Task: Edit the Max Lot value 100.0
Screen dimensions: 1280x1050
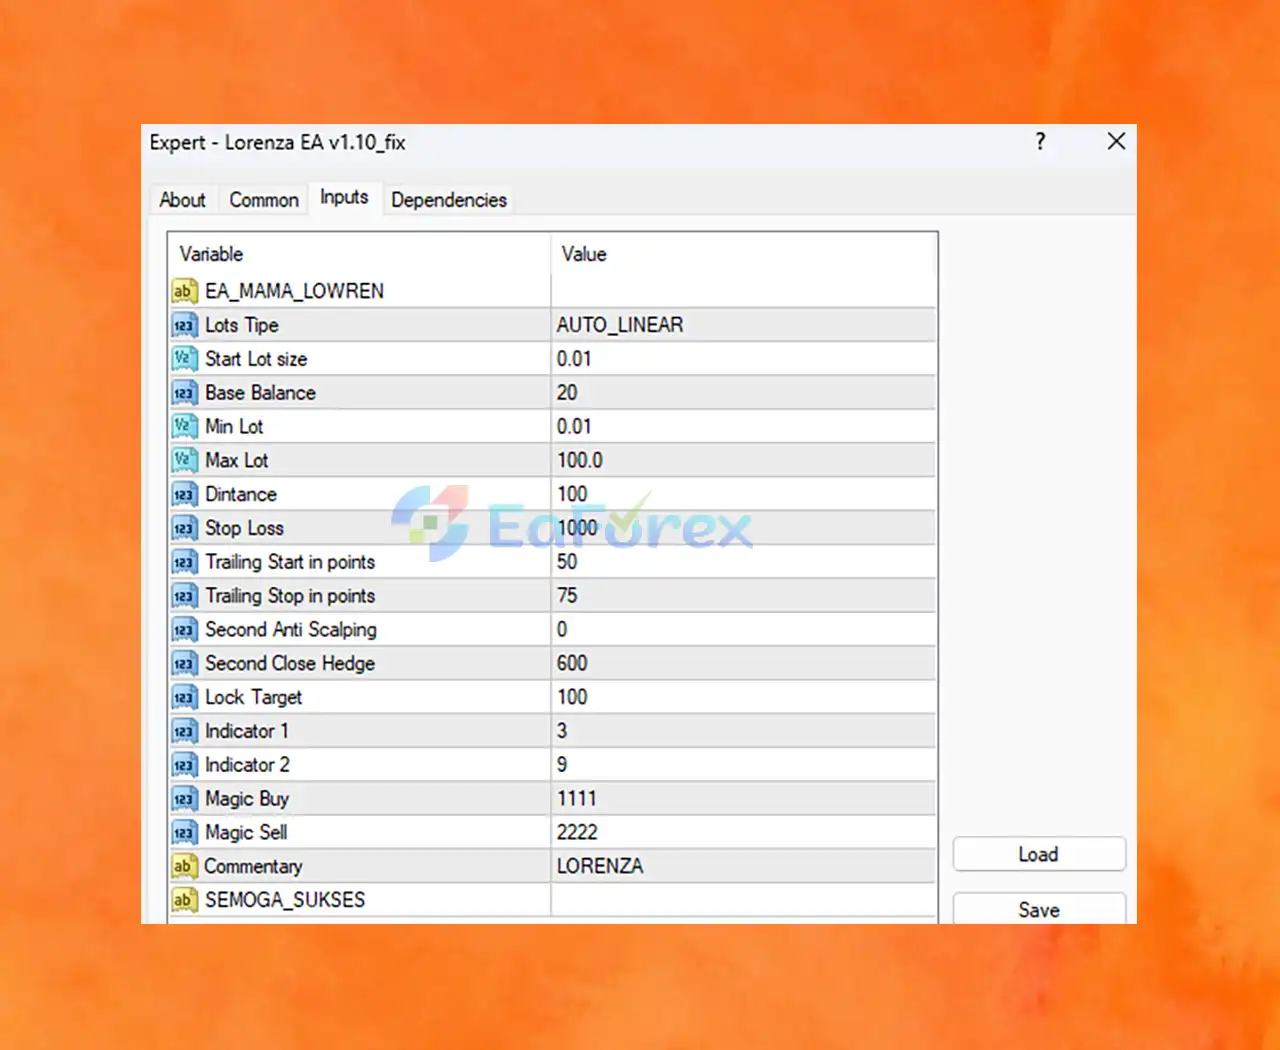Action: 743,460
